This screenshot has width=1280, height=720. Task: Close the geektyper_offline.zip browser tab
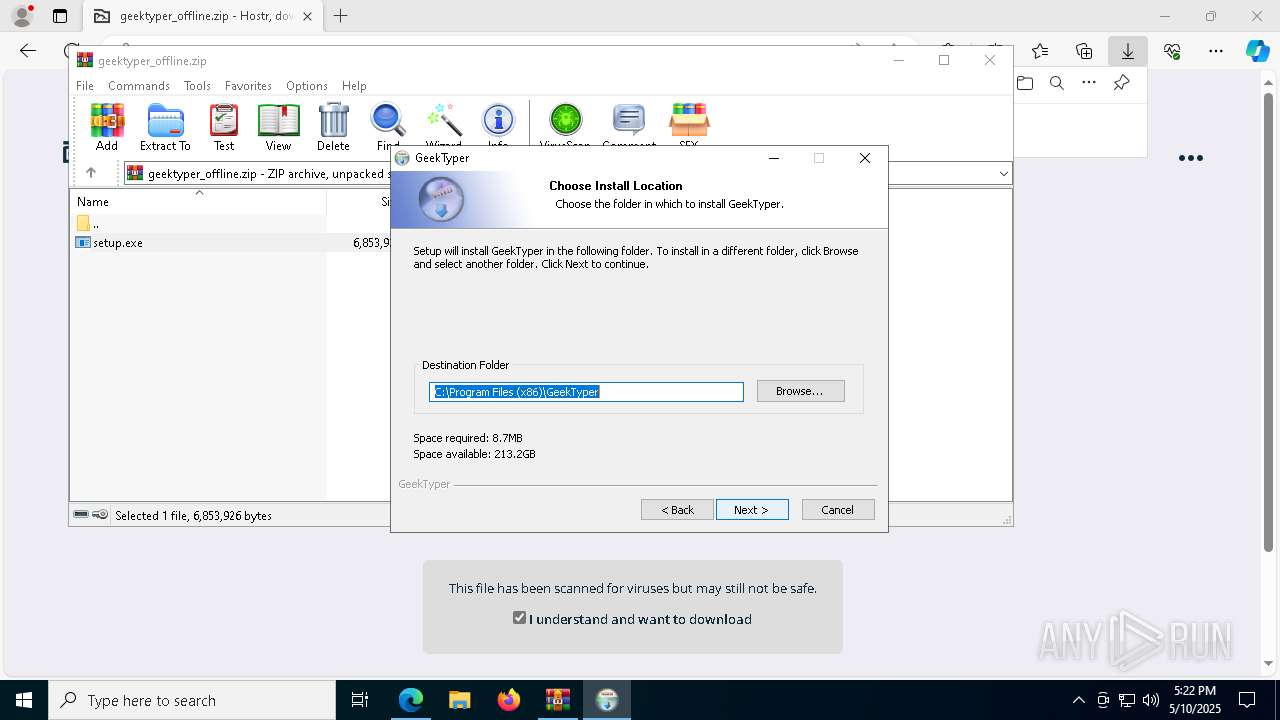click(x=307, y=16)
